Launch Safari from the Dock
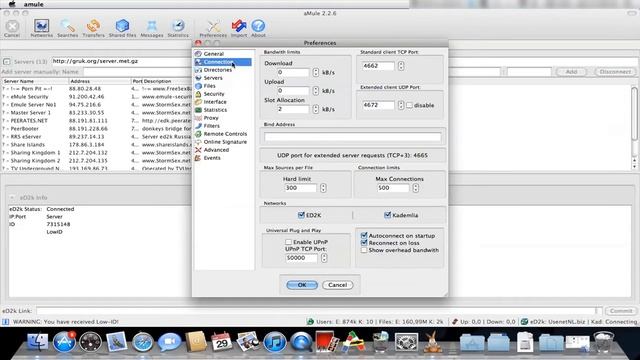 (x=142, y=342)
